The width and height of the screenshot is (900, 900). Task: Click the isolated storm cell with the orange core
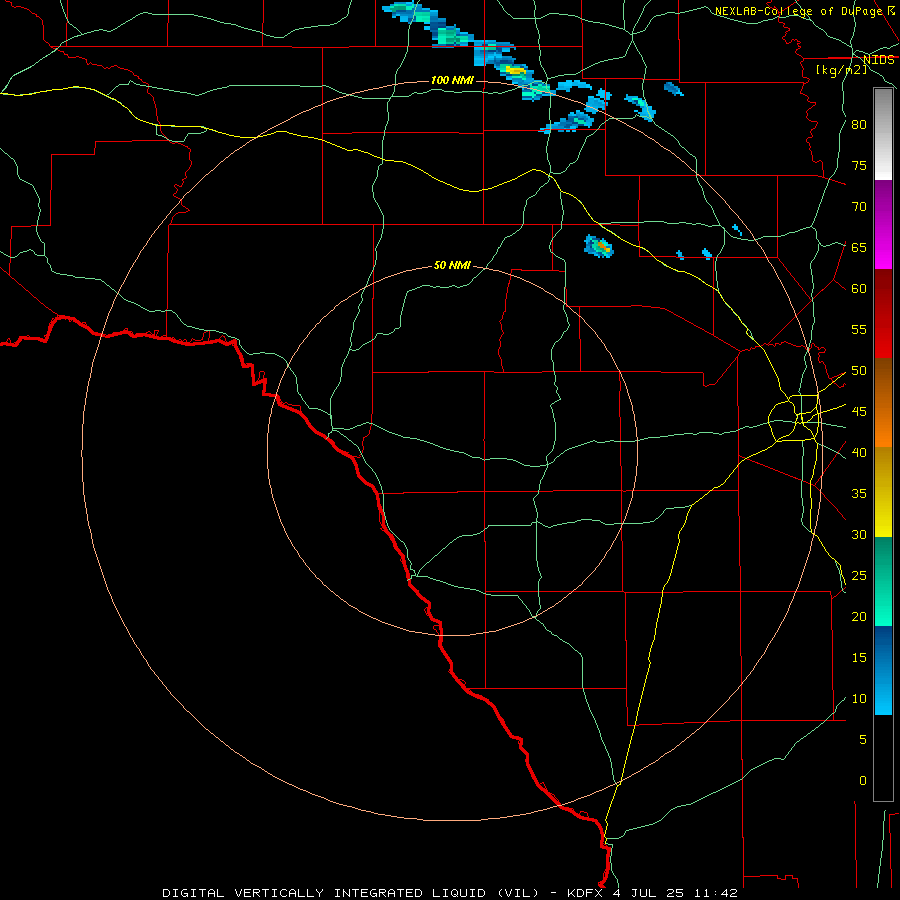tap(599, 247)
